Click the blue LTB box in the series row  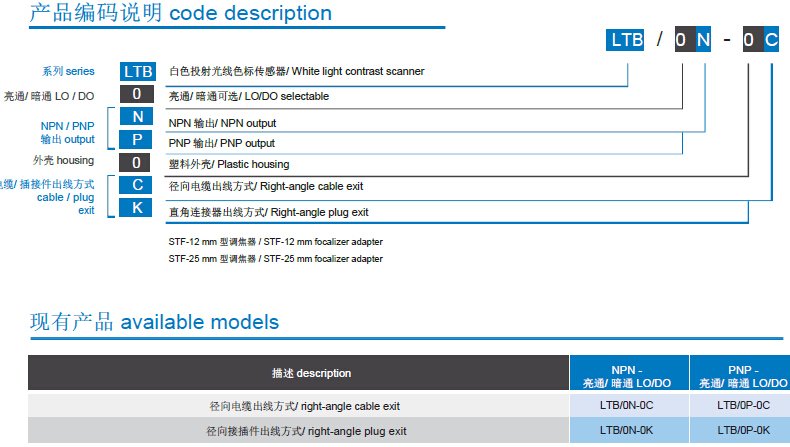point(137,72)
